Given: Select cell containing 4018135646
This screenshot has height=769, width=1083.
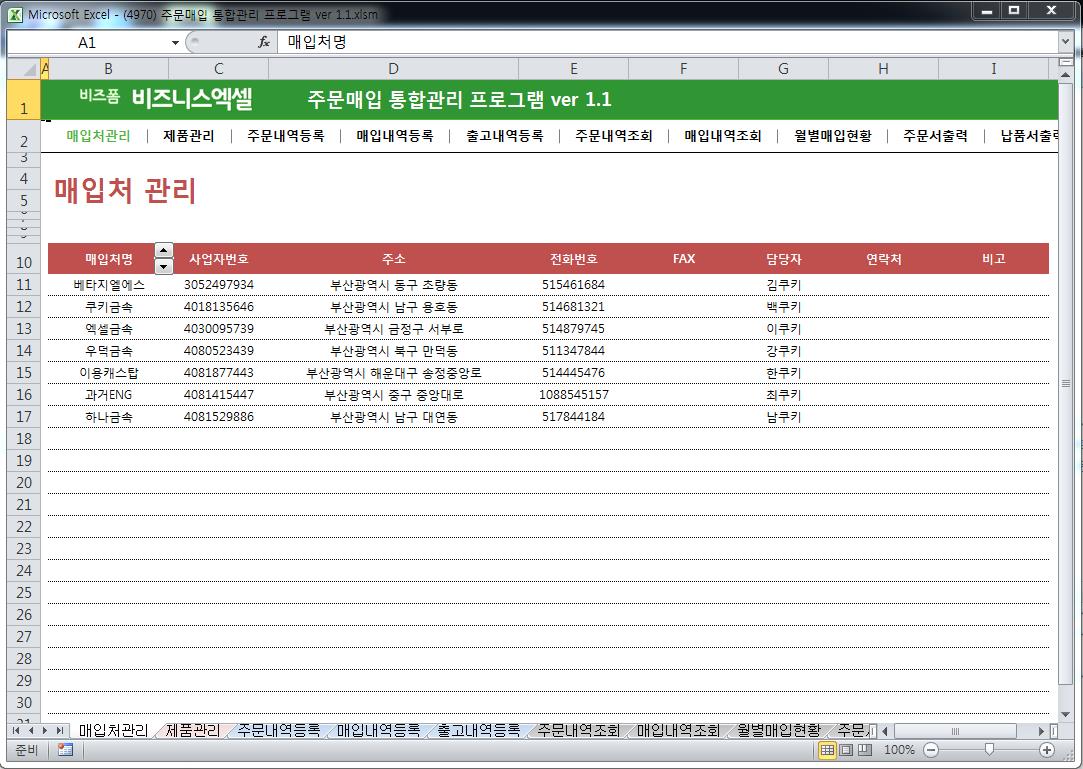Looking at the screenshot, I should (218, 307).
